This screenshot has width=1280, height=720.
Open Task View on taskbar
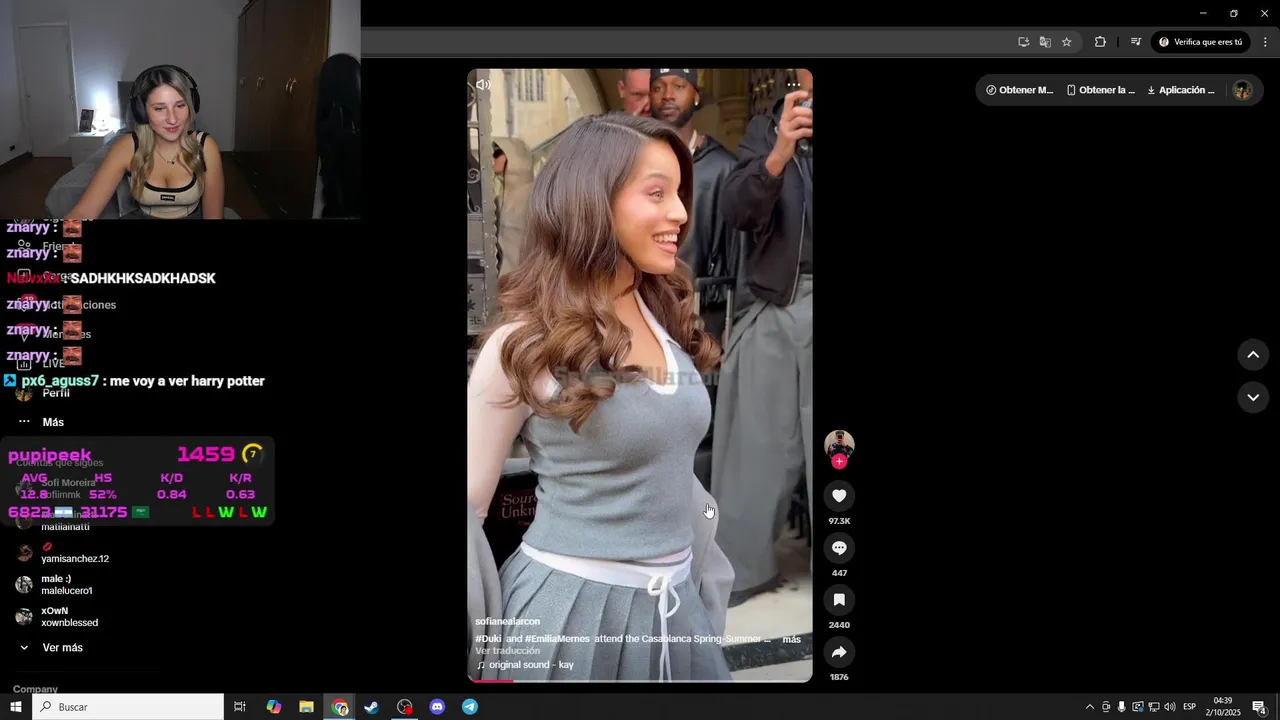(240, 707)
